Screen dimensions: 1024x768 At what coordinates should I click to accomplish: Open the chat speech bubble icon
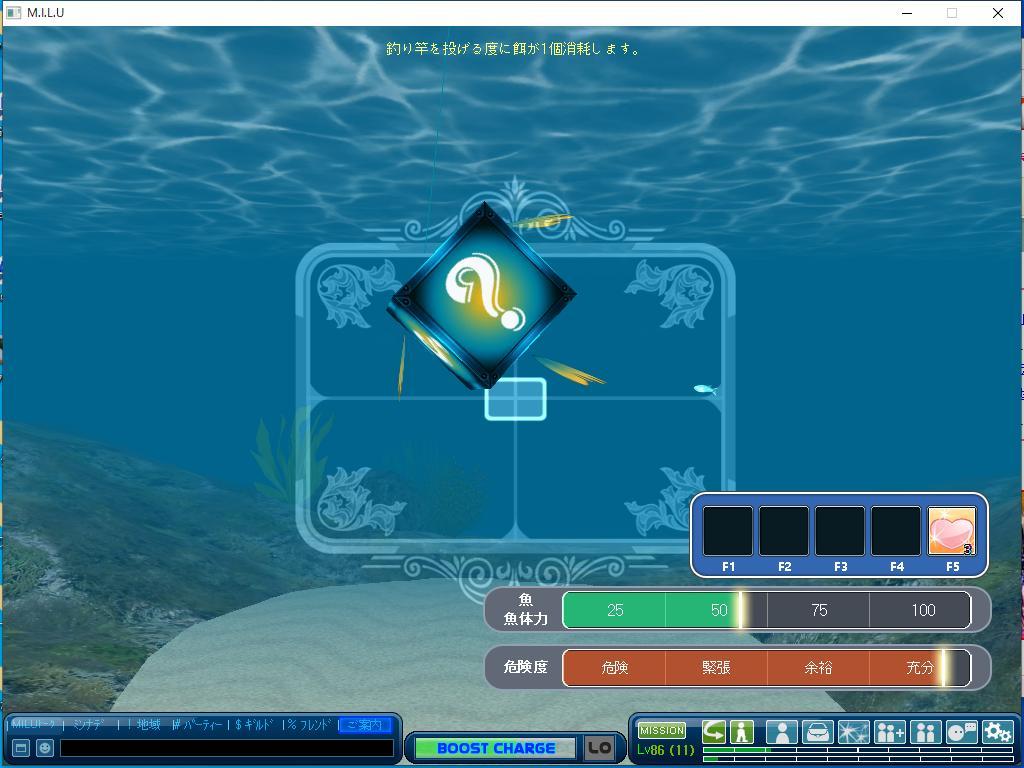961,732
